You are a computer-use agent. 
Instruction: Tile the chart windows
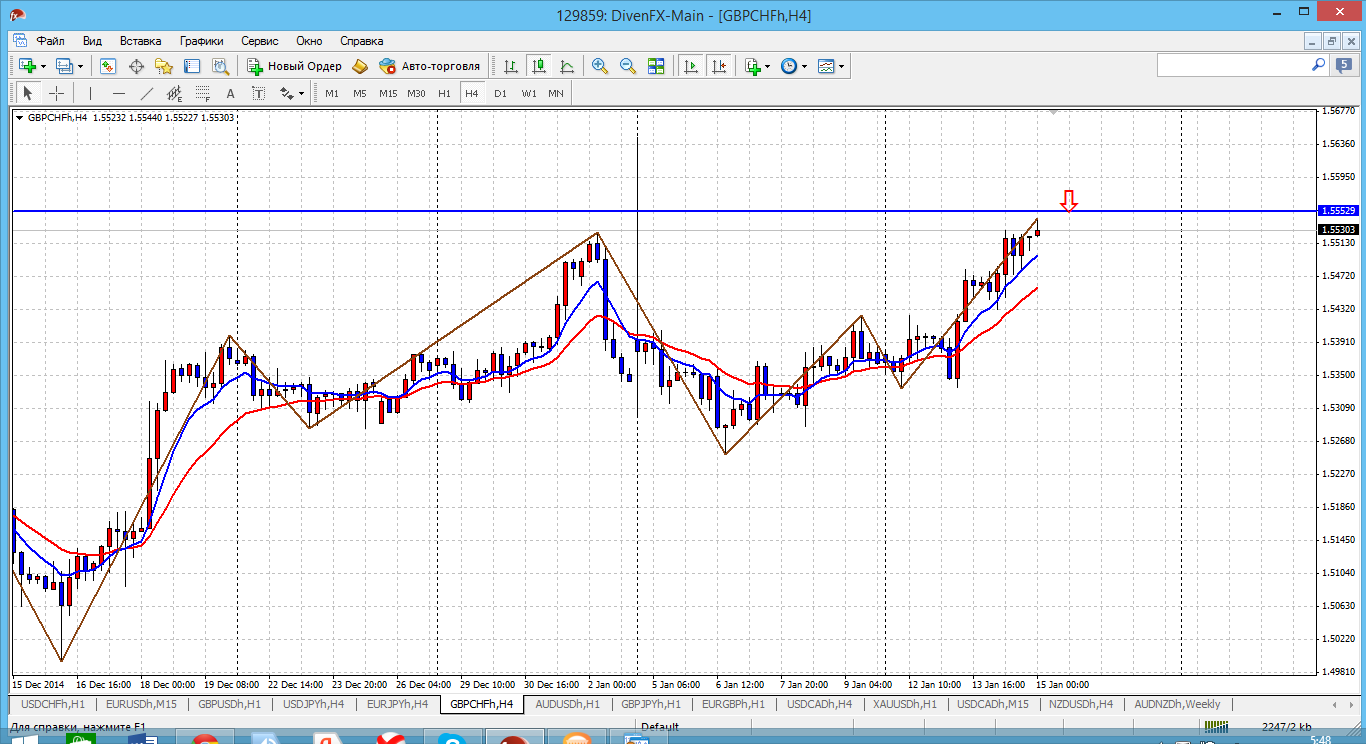click(x=656, y=66)
